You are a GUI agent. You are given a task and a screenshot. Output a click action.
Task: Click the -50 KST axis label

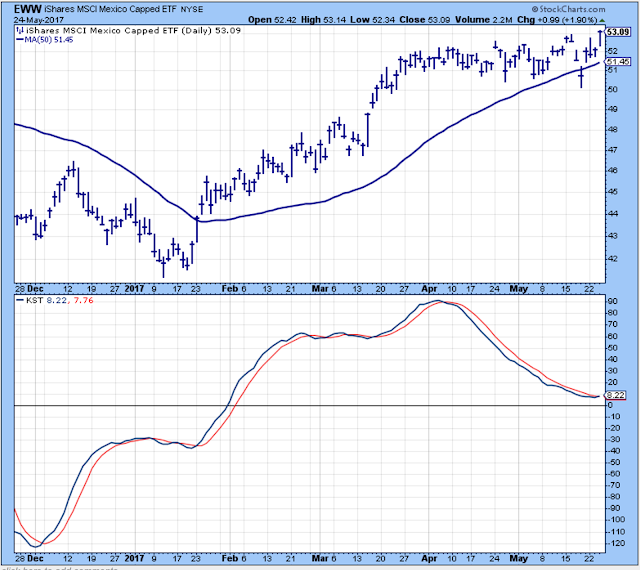(614, 462)
